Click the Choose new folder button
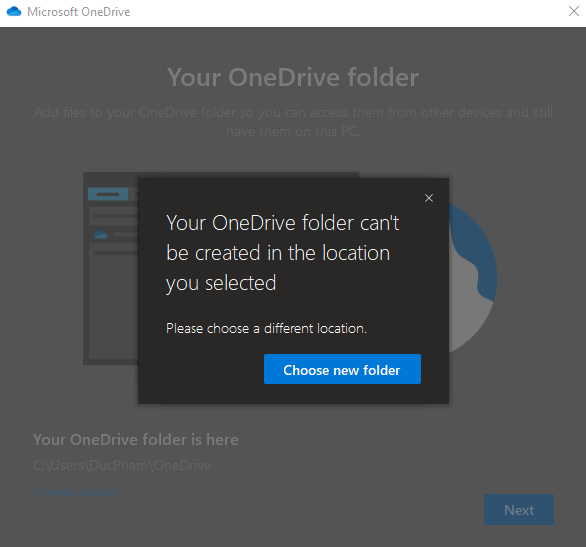The image size is (586, 547). [x=342, y=369]
